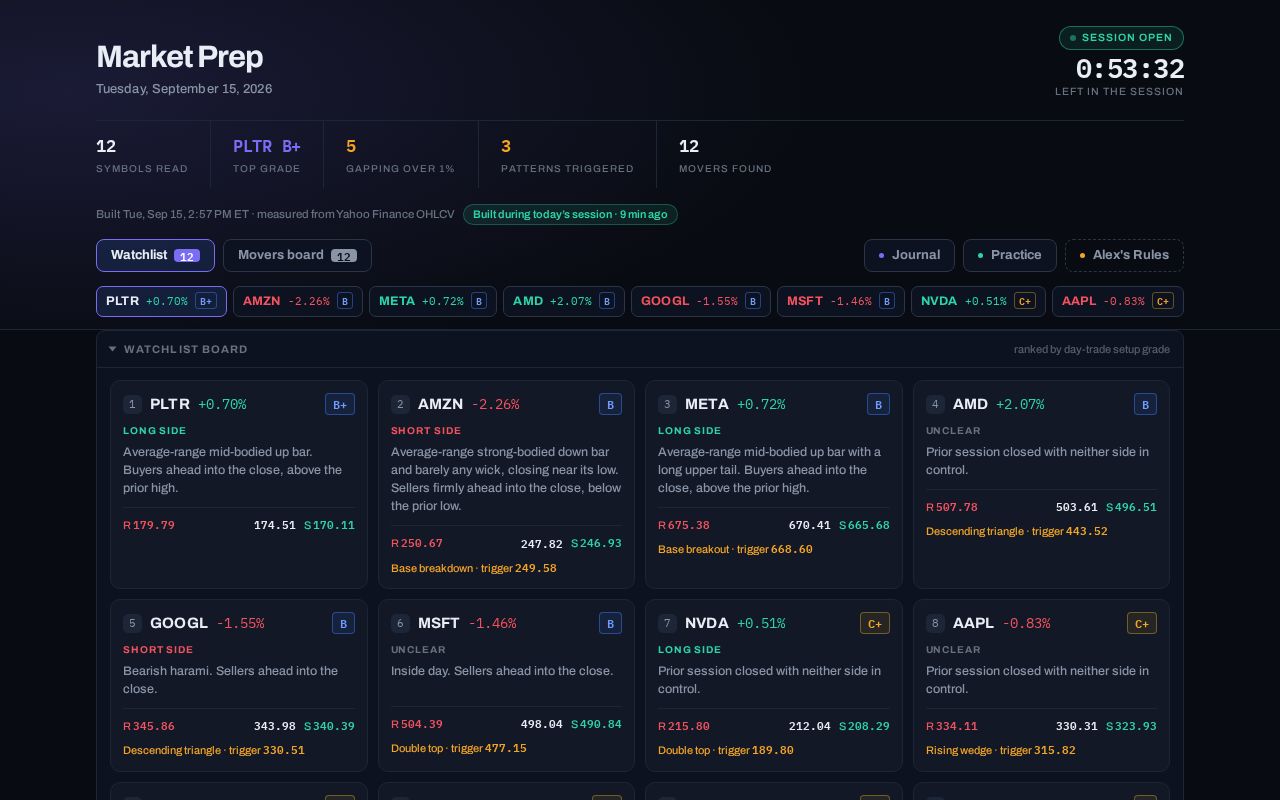Click rank number 6 on MSFT card
The image size is (1280, 800).
pyautogui.click(x=400, y=623)
